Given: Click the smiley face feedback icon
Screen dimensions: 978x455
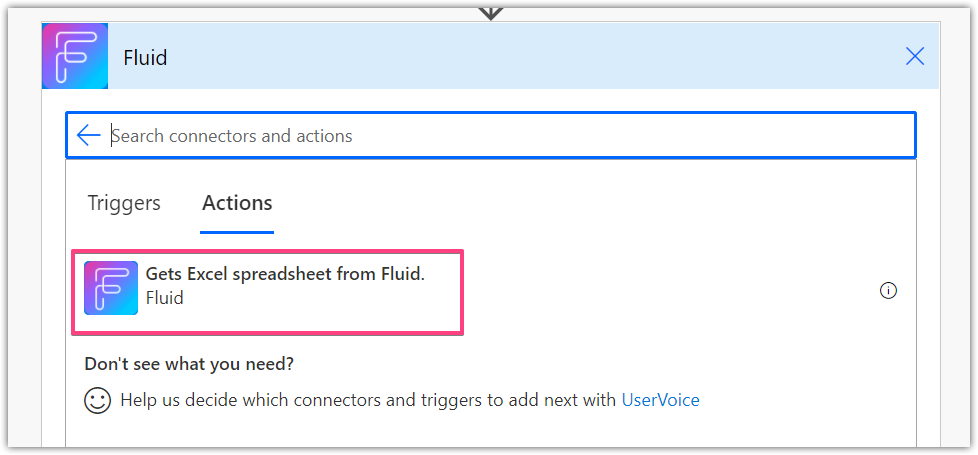Looking at the screenshot, I should [97, 400].
